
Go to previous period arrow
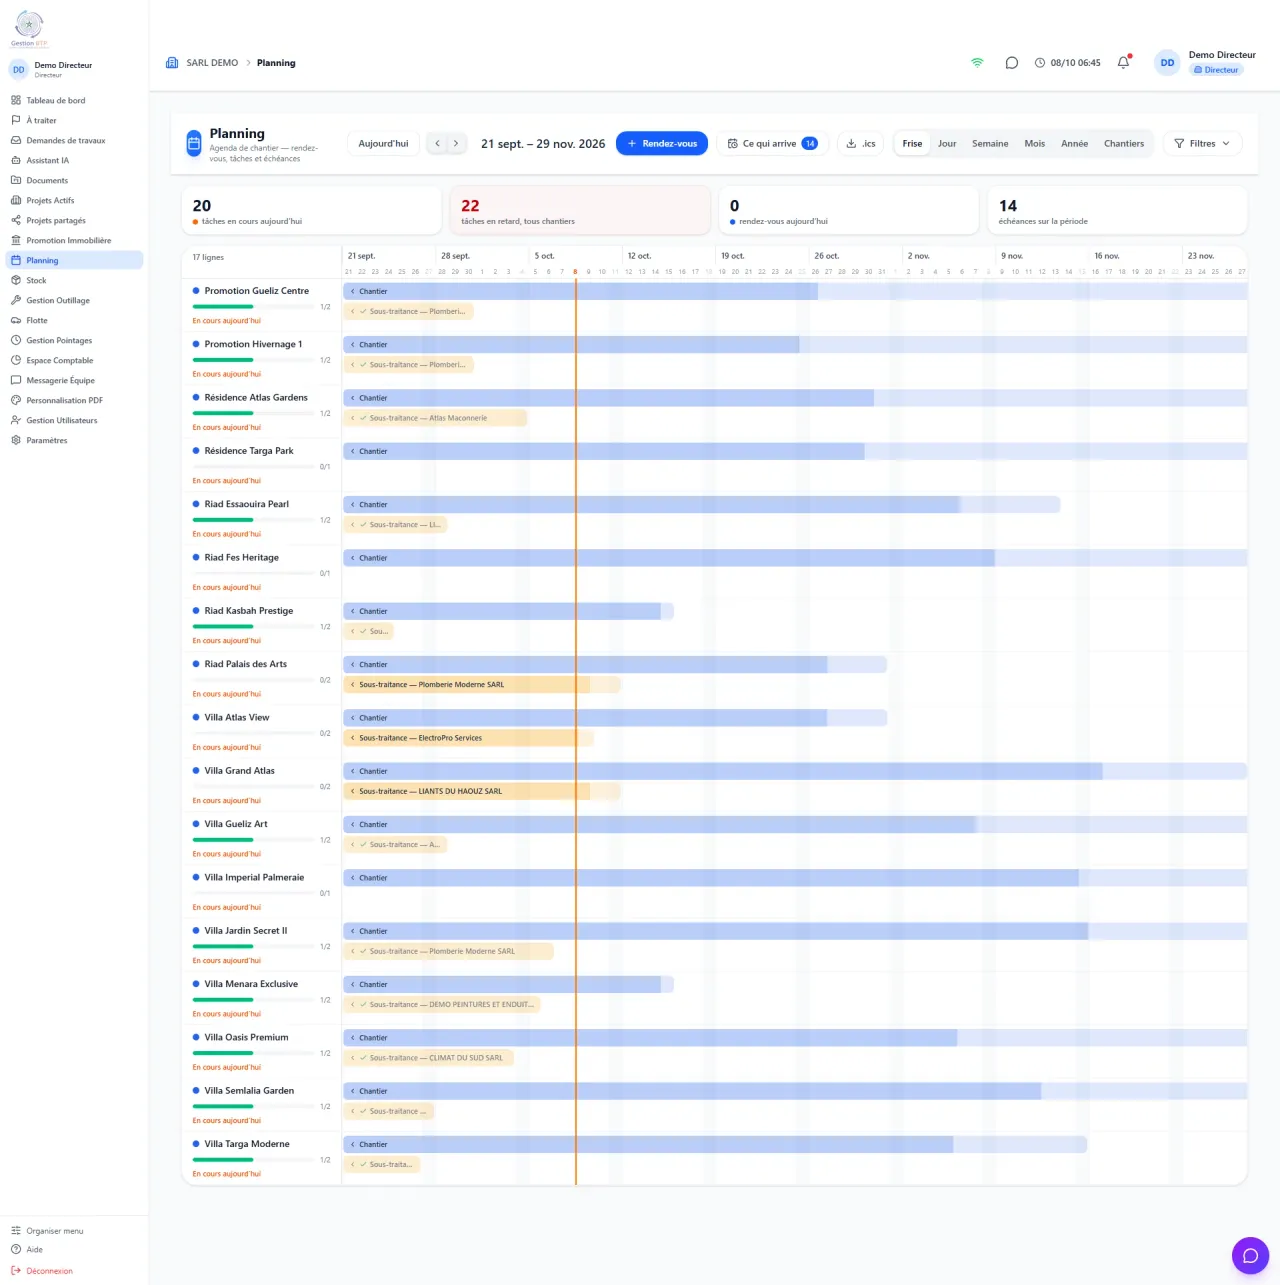point(437,143)
